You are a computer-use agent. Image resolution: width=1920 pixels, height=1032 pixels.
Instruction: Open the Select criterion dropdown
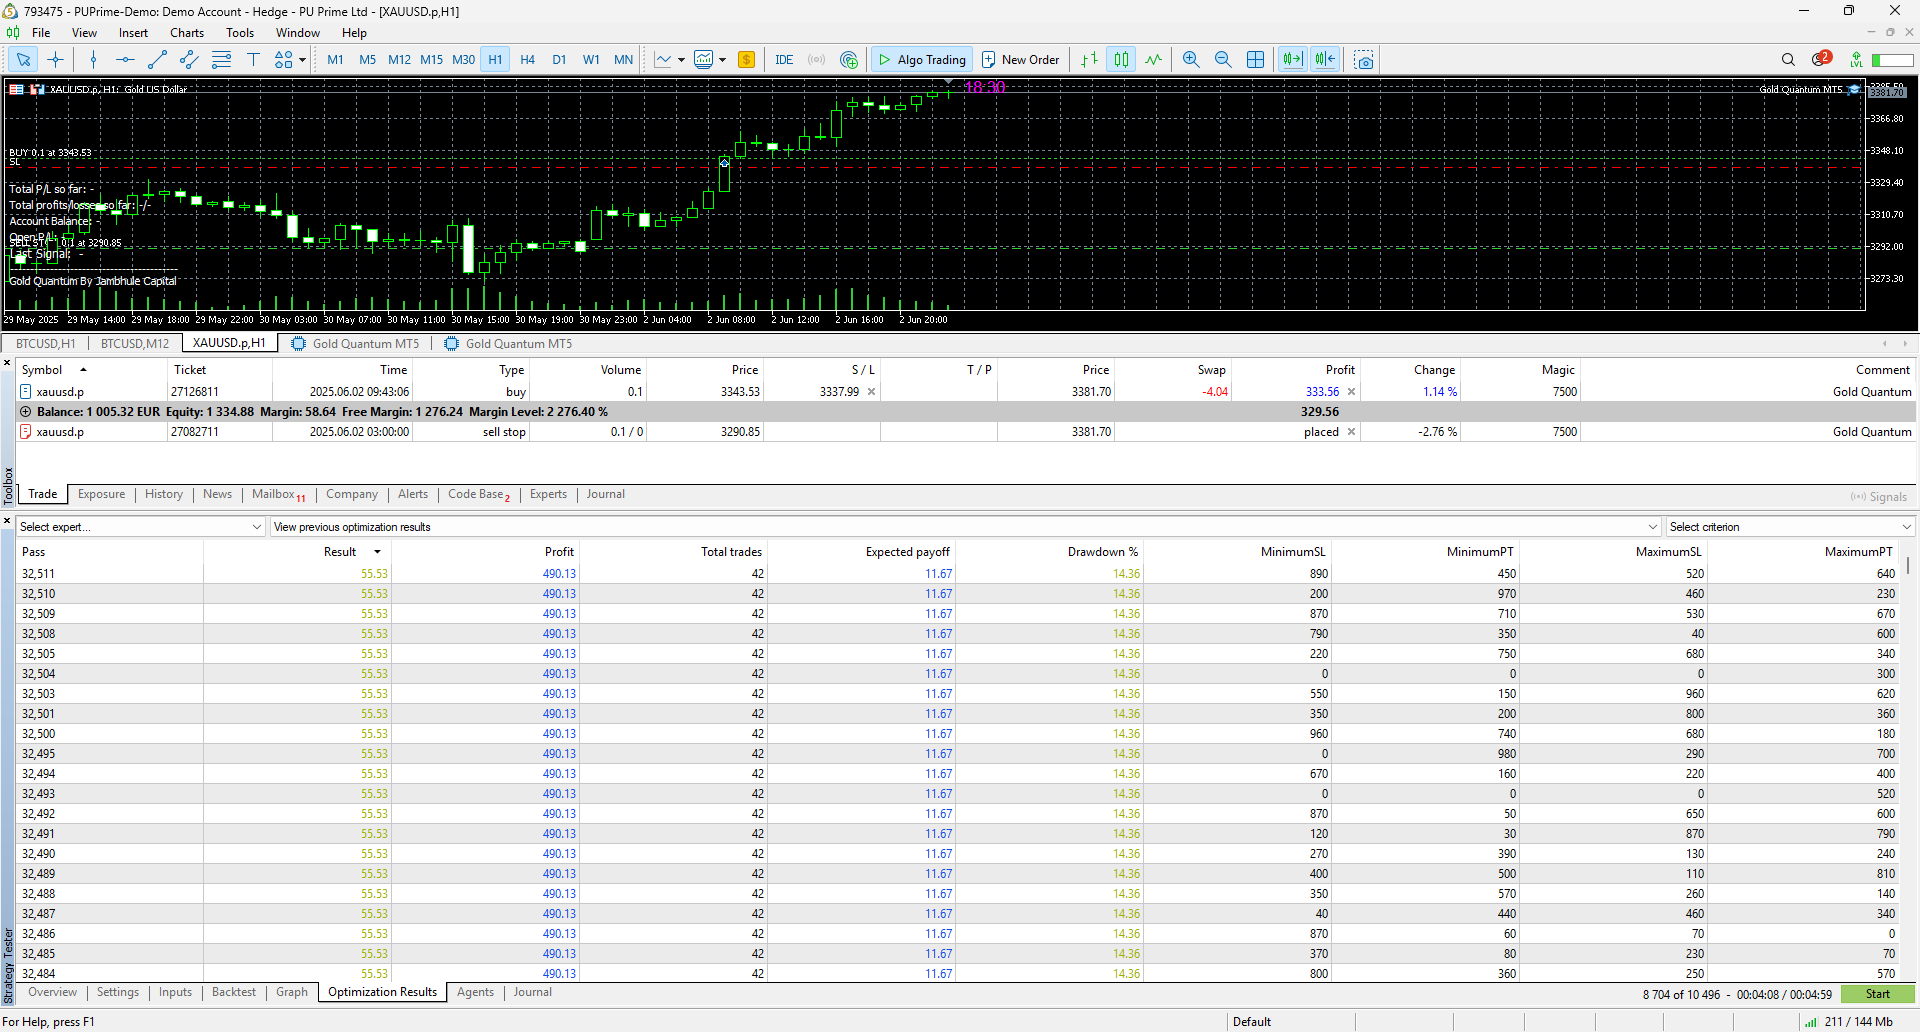[x=1906, y=527]
